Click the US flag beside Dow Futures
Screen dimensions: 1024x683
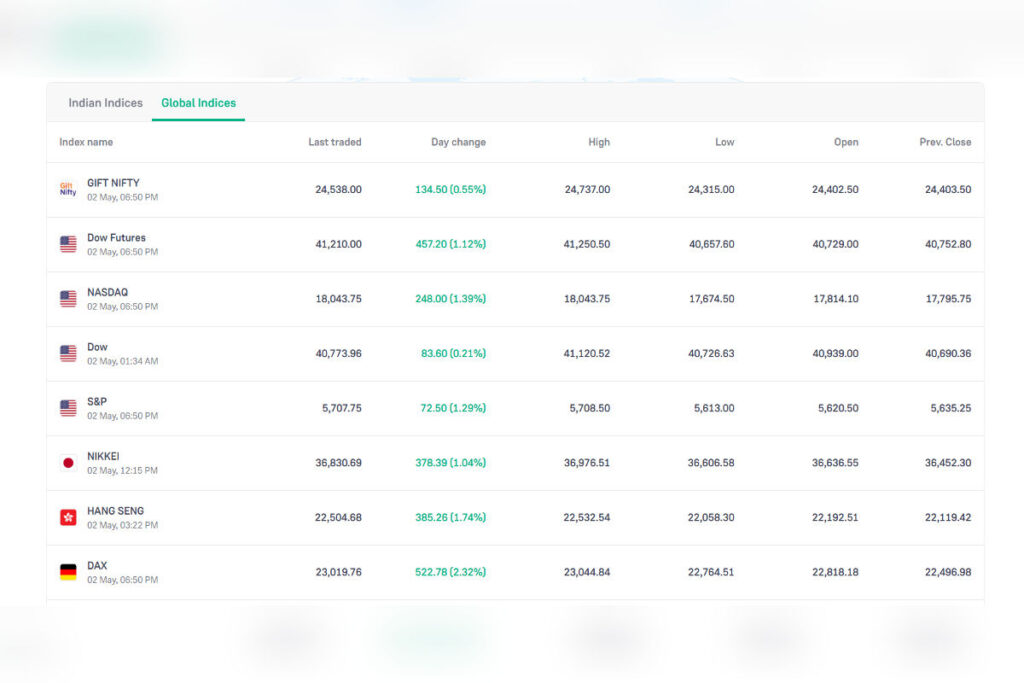(x=68, y=244)
